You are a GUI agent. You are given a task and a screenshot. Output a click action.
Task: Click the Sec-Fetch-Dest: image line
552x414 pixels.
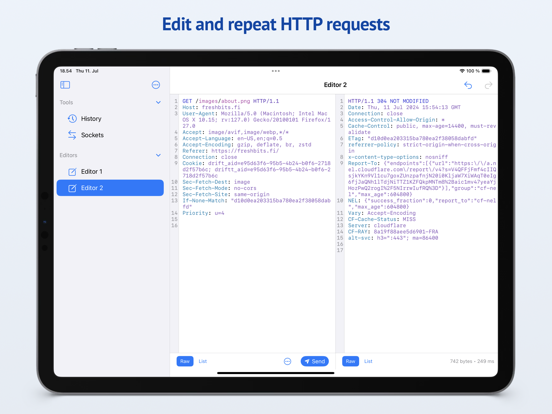(x=216, y=182)
